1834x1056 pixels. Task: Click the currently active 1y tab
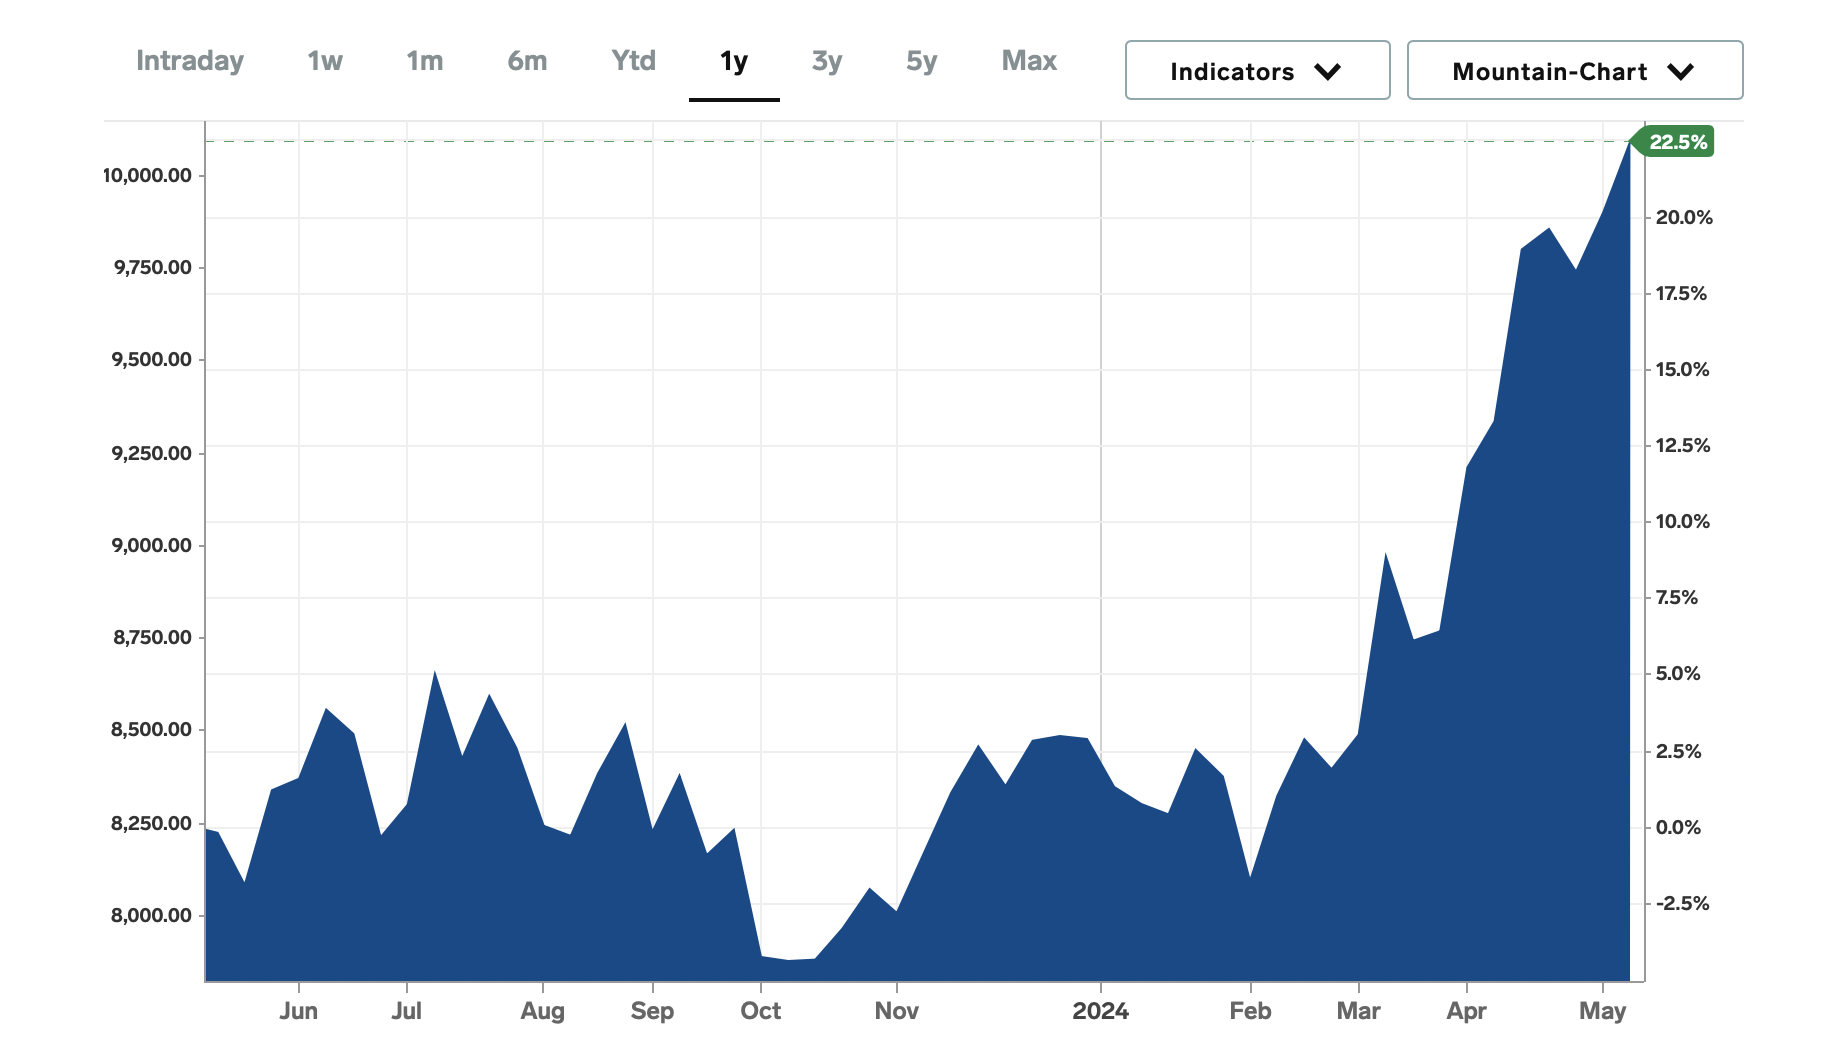point(734,60)
